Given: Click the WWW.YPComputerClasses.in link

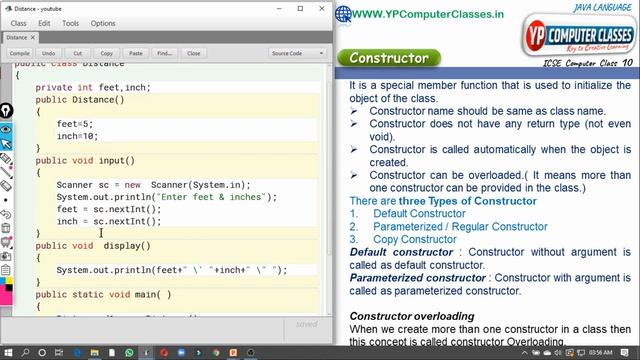Looking at the screenshot, I should (x=428, y=14).
